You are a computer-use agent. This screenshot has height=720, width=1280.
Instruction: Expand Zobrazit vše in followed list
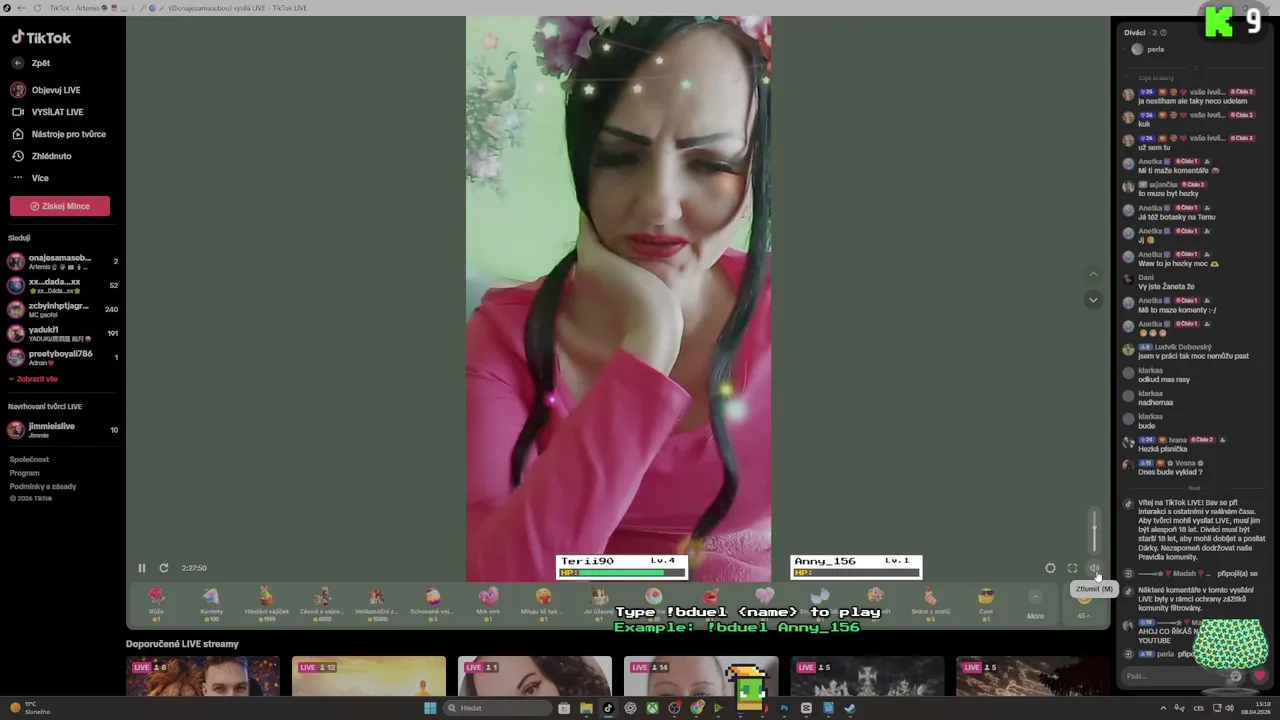34,379
